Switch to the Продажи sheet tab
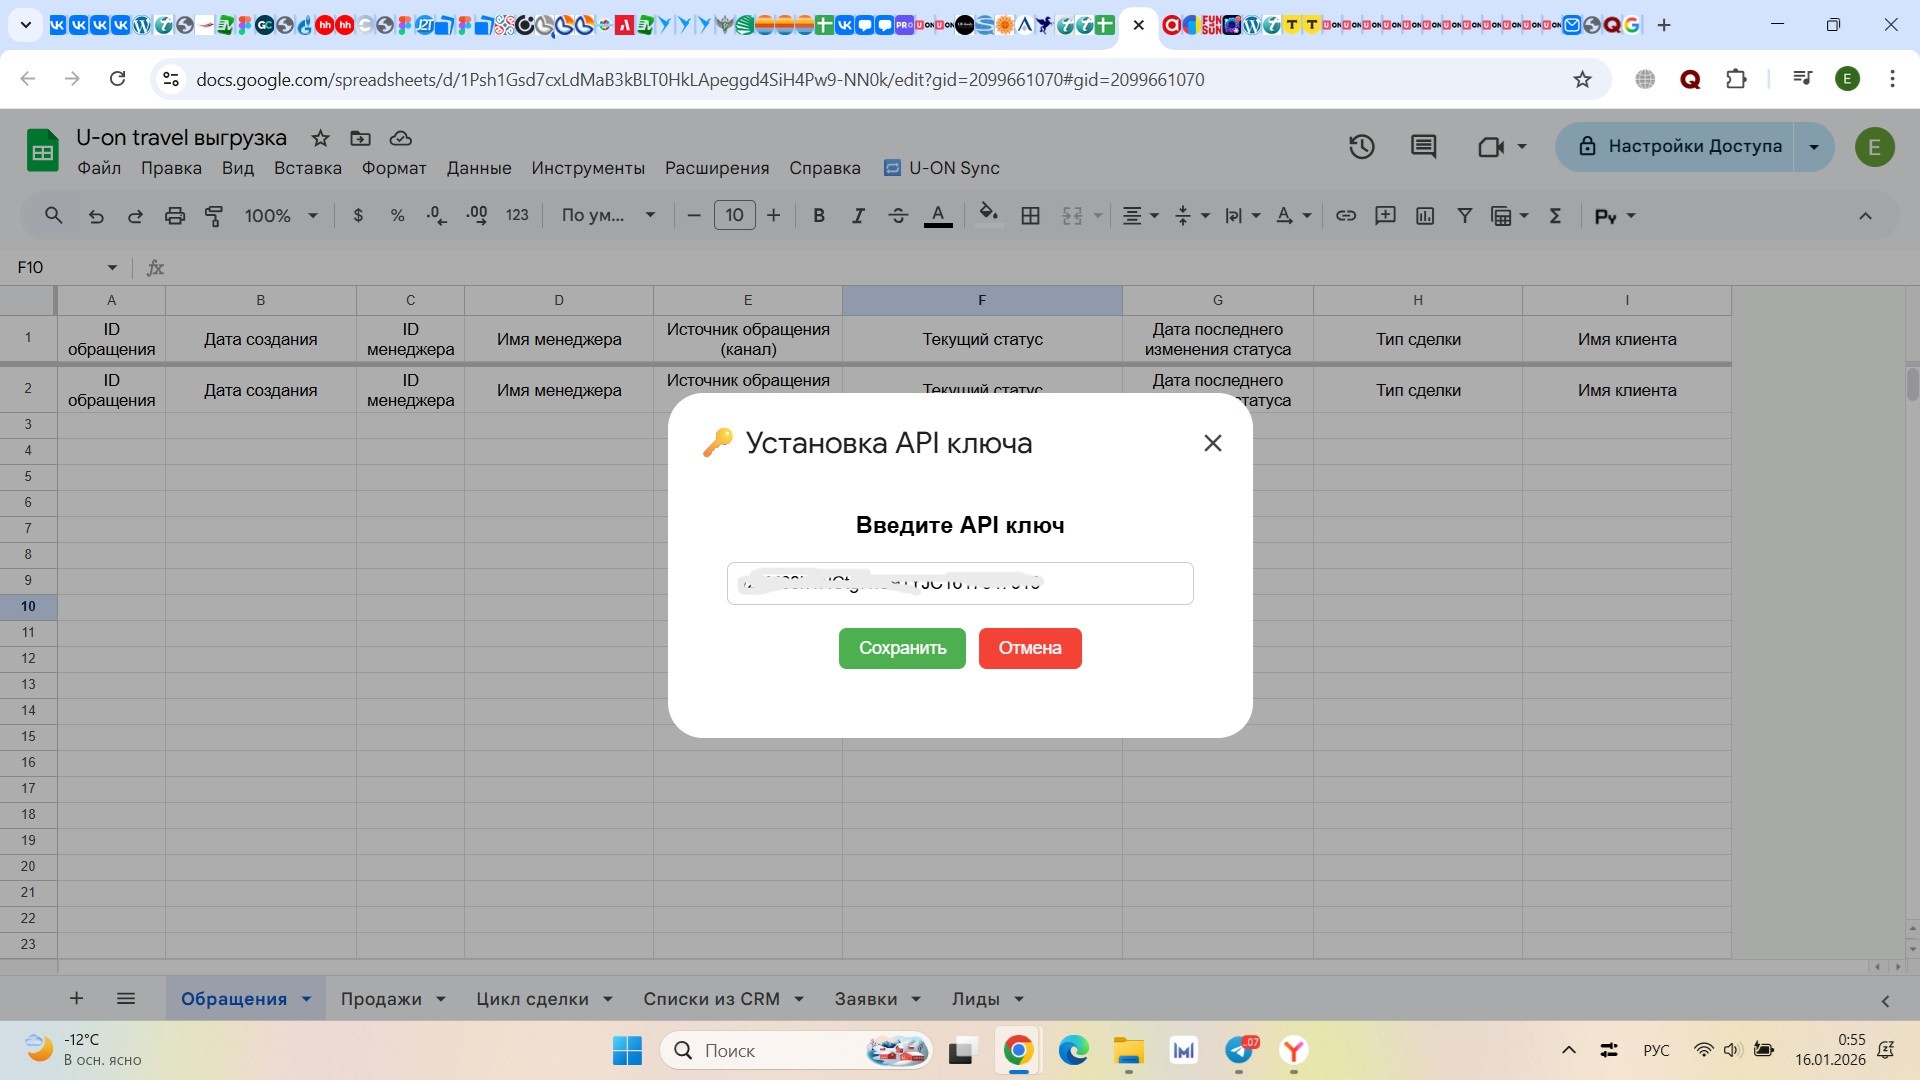 380,999
